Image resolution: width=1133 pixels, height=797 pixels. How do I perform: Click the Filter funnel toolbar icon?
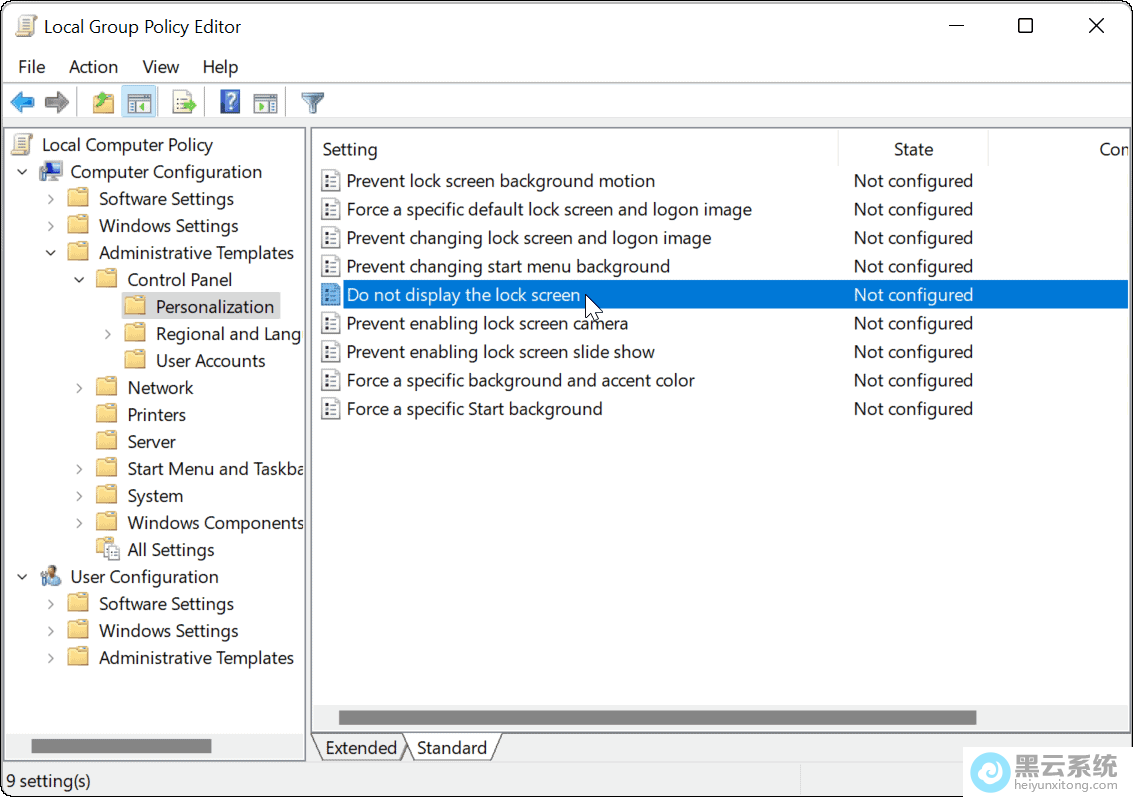[x=313, y=102]
